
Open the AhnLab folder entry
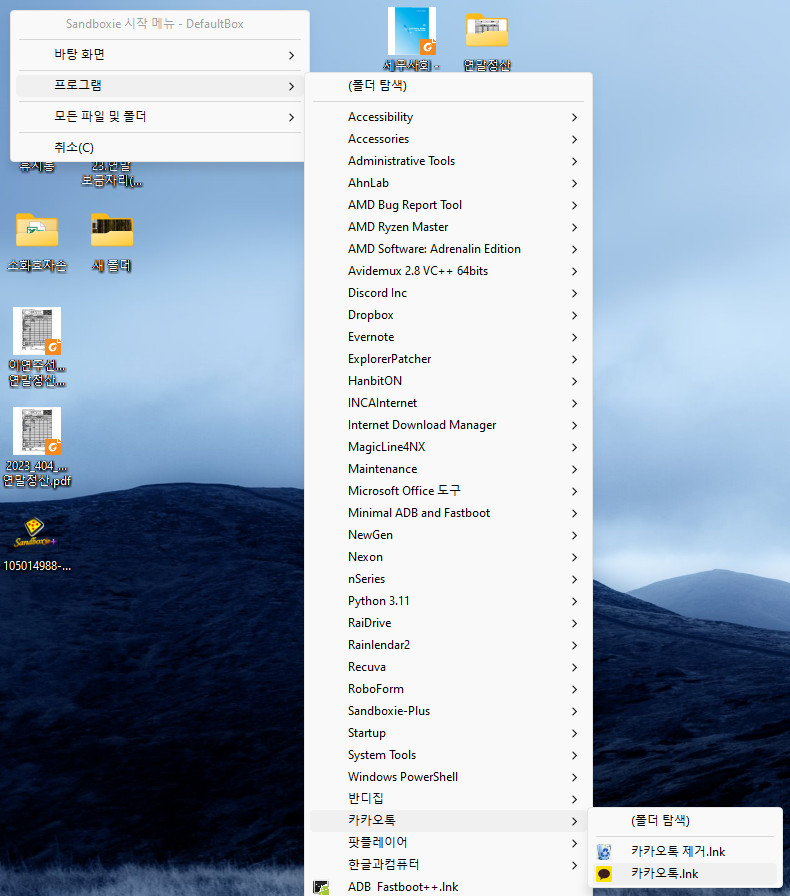[449, 183]
